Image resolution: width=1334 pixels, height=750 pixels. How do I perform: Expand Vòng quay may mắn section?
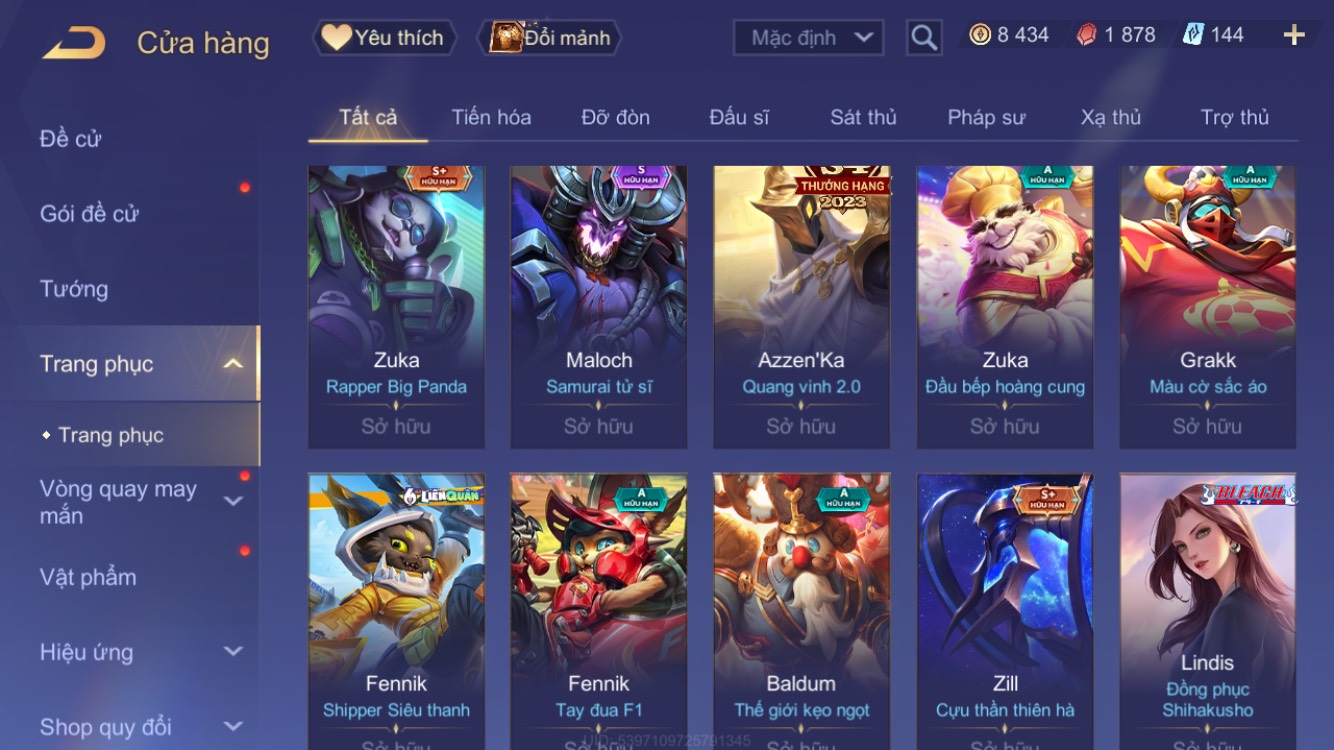point(233,501)
